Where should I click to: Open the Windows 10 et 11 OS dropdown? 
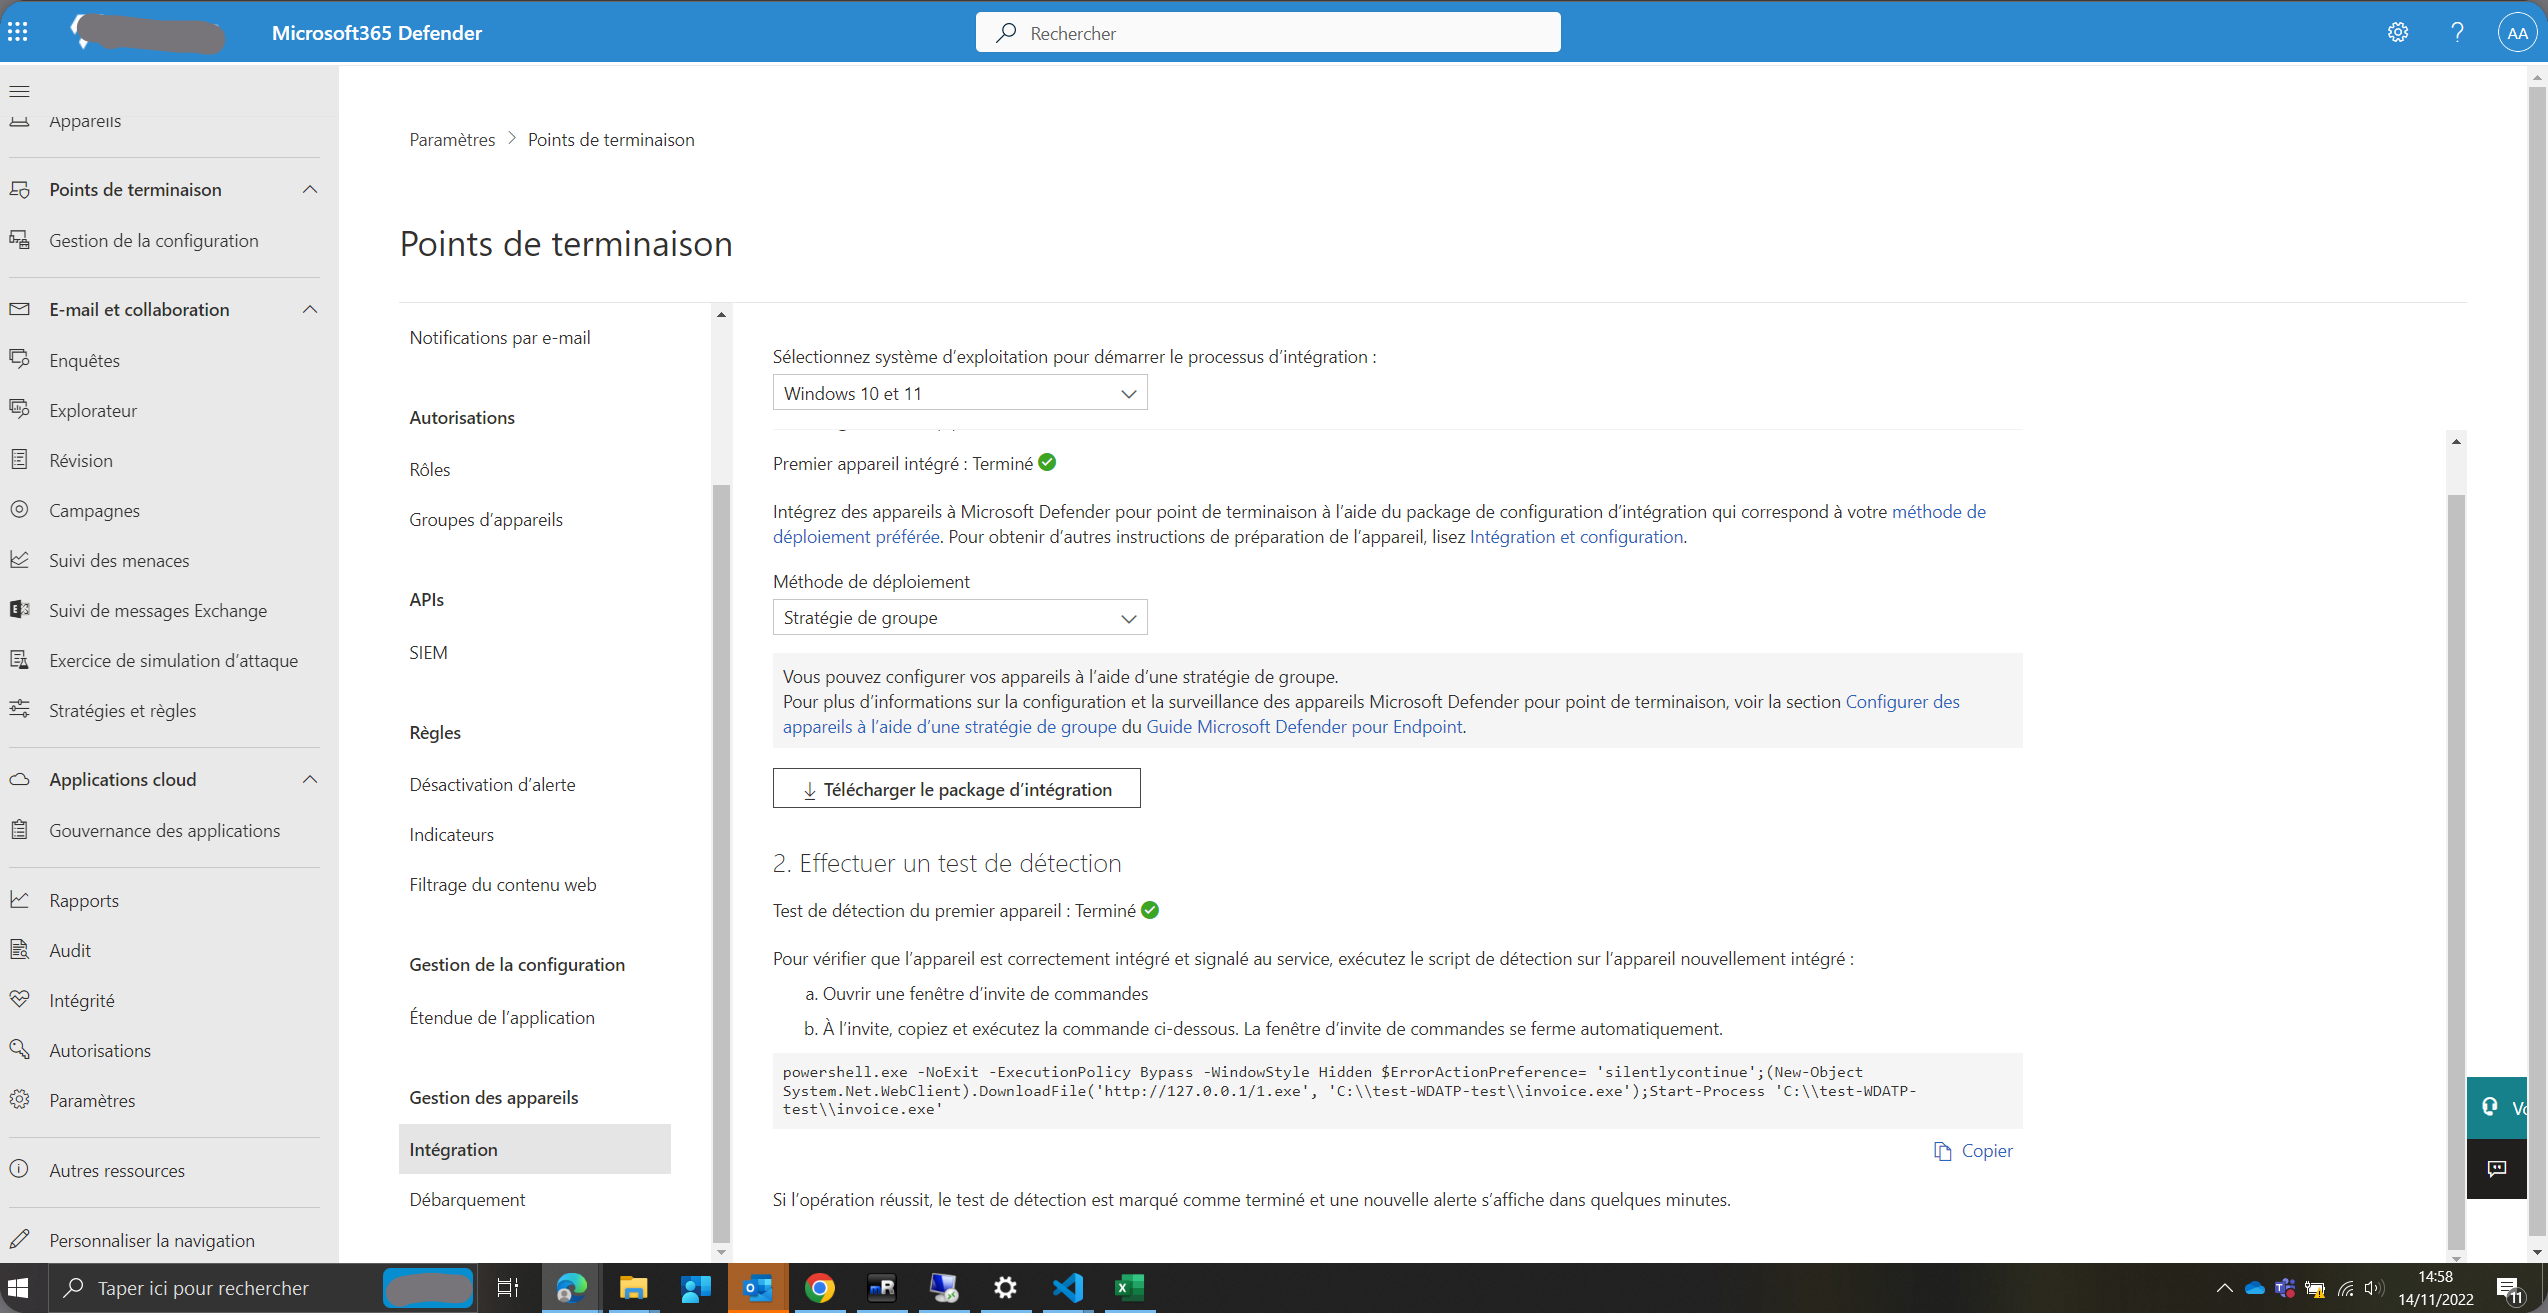[960, 393]
